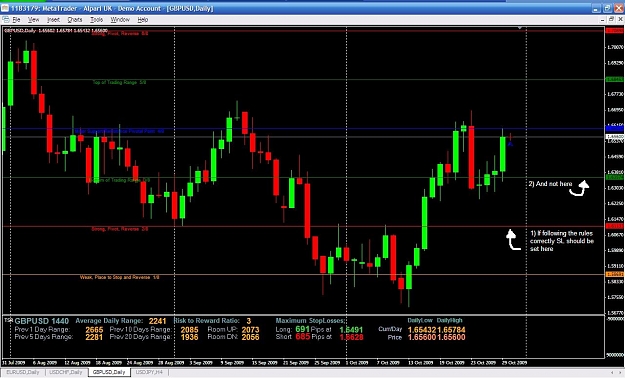Click the Short stop price 1.6628
This screenshot has width=625, height=378.
351,337
